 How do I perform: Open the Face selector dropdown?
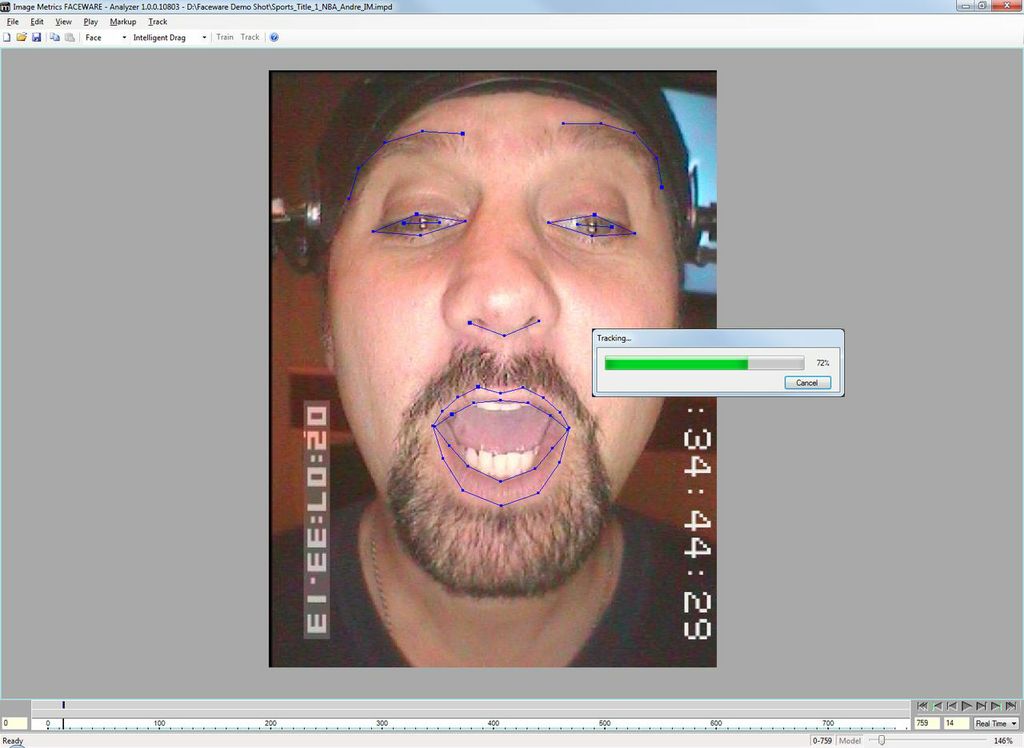(124, 36)
